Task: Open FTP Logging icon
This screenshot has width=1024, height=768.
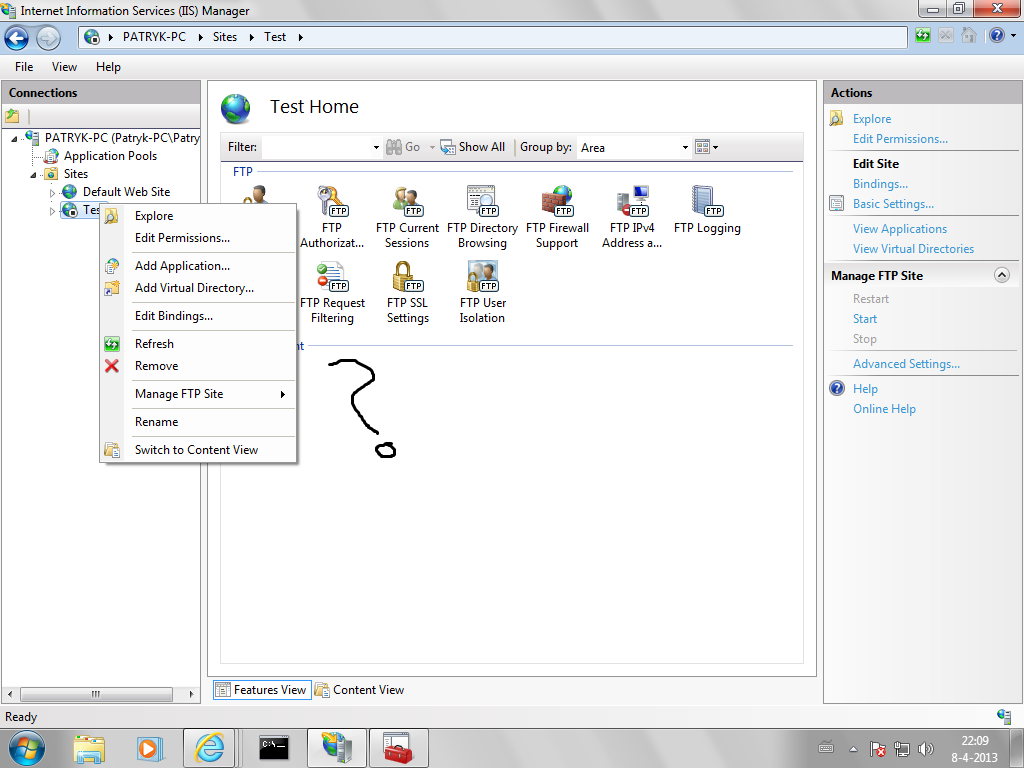Action: pos(707,210)
